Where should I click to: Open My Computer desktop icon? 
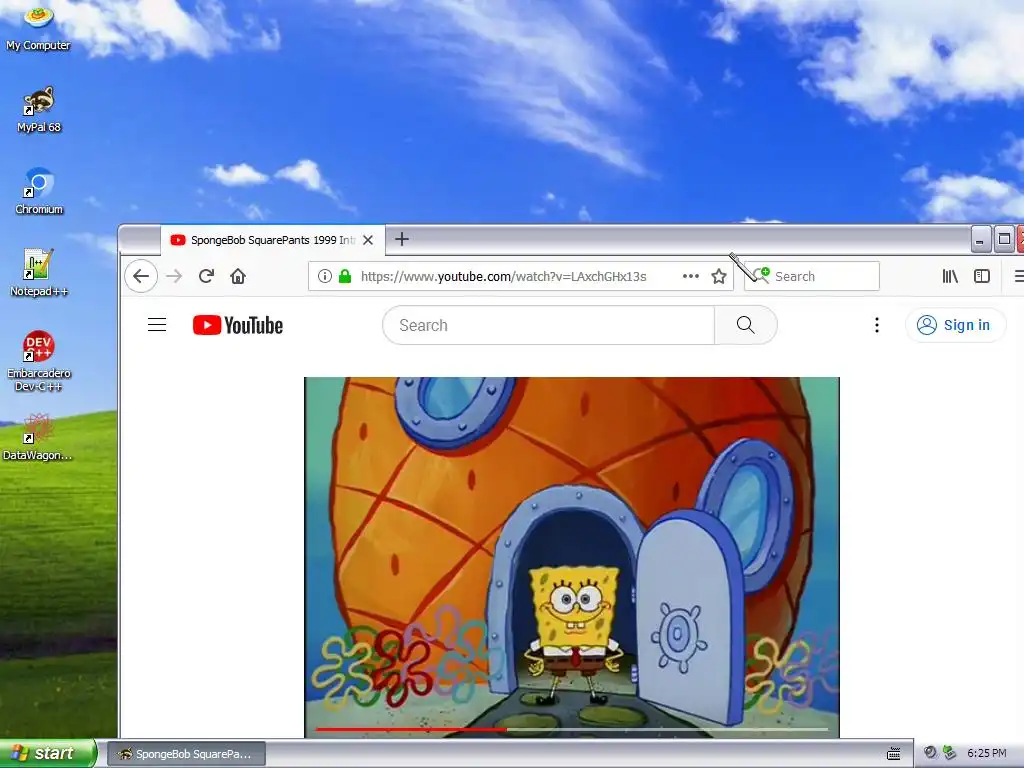(39, 26)
